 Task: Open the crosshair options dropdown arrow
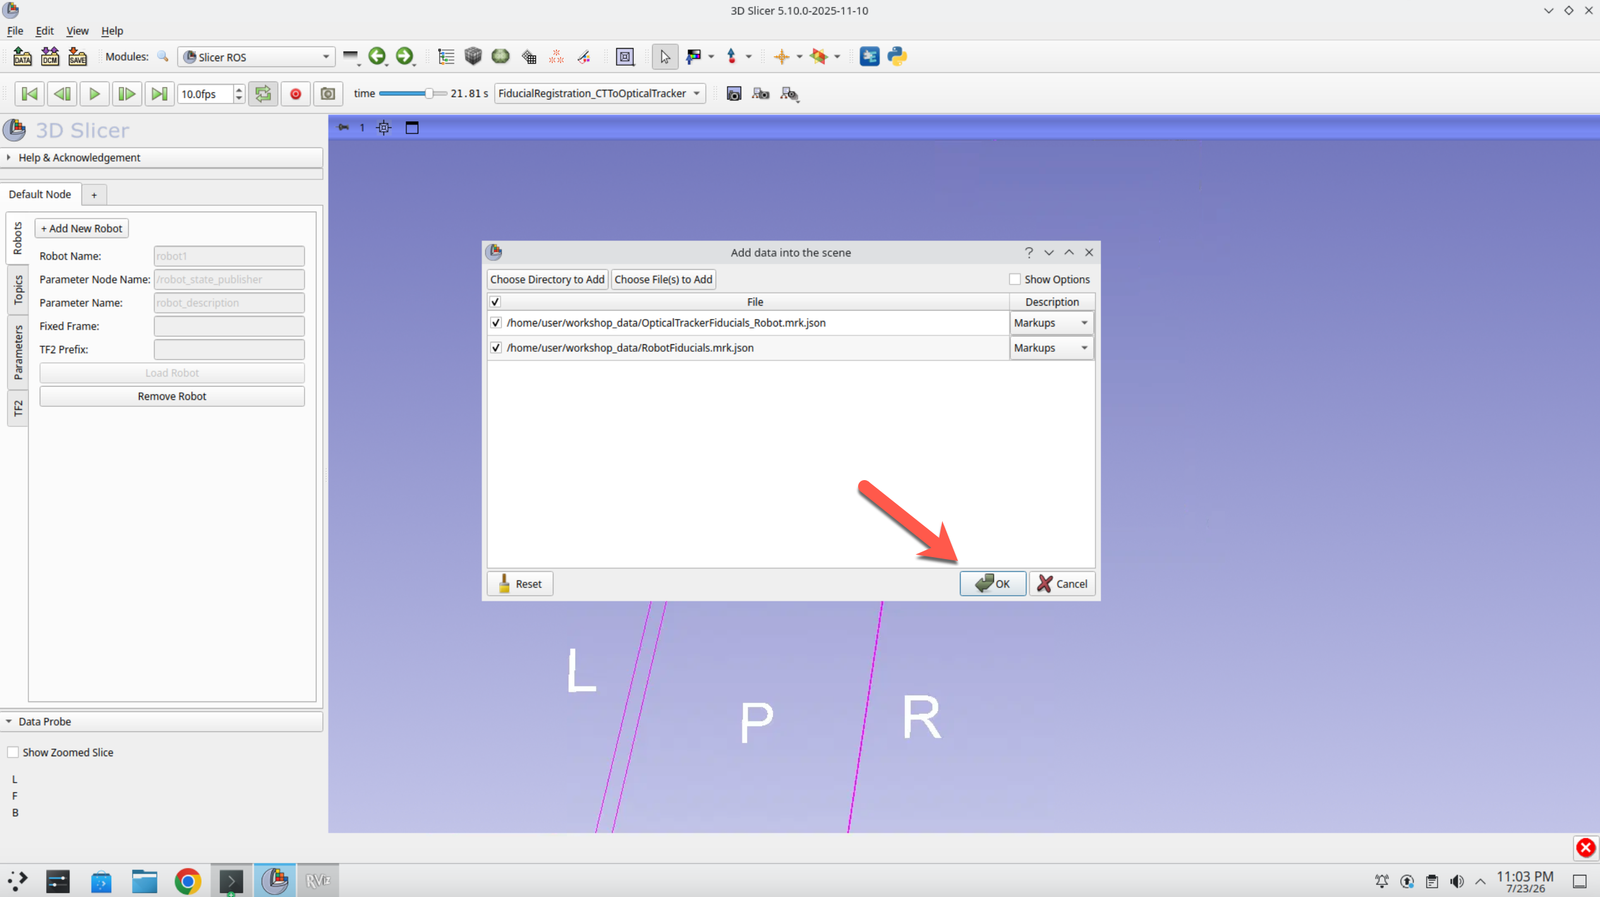coord(799,57)
